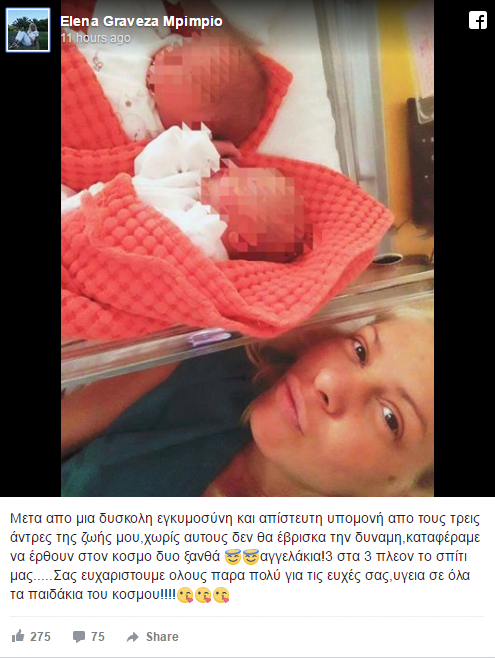Click the caption line ending 'κοσμου!!!!'
Image resolution: width=495 pixels, height=658 pixels.
(x=120, y=595)
